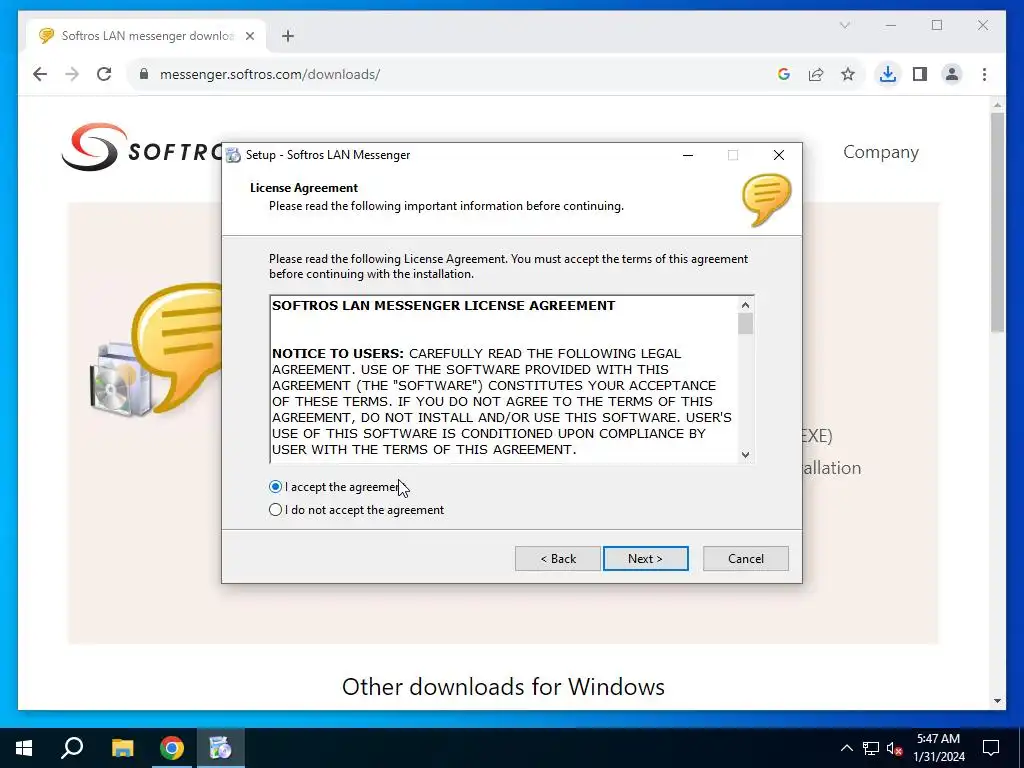Bookmark this page with the star icon
Viewport: 1024px width, 768px height.
click(848, 74)
